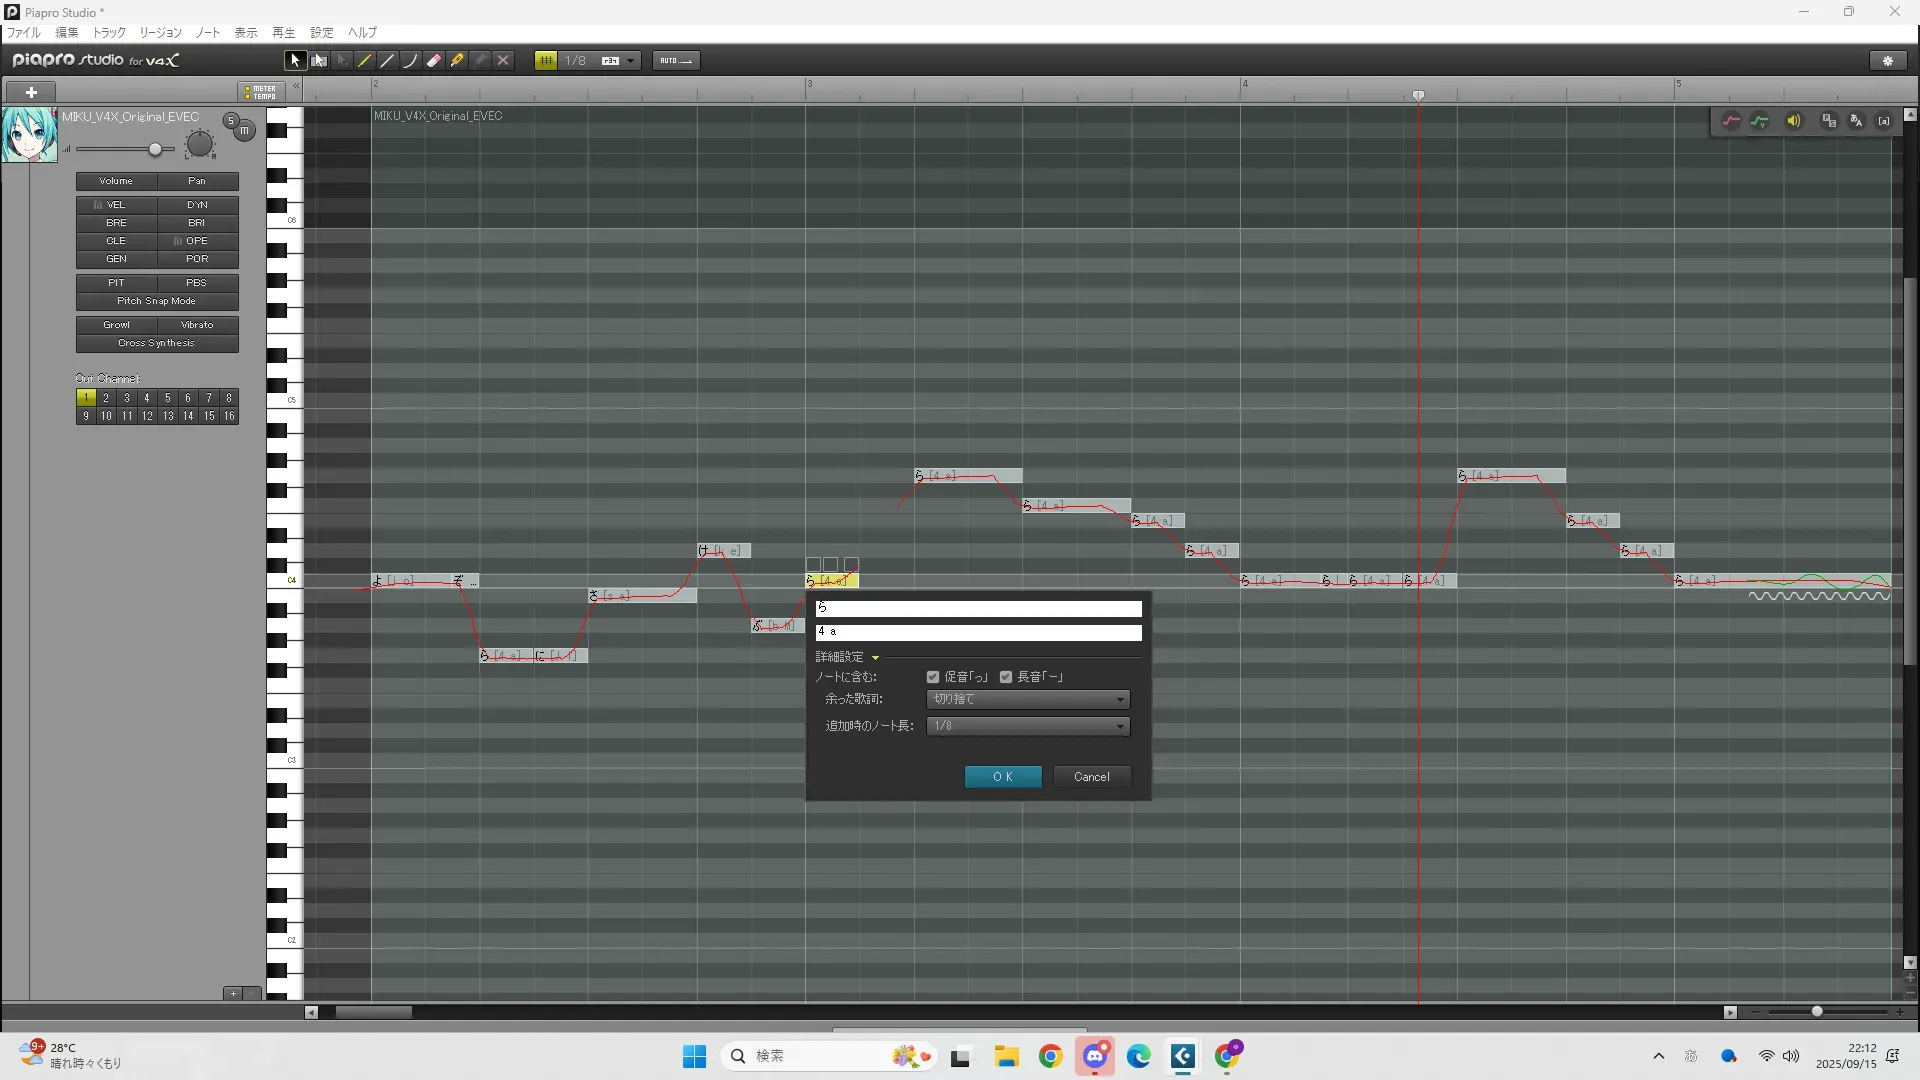The width and height of the screenshot is (1920, 1080).
Task: Toggle the solo S button on track
Action: click(231, 121)
